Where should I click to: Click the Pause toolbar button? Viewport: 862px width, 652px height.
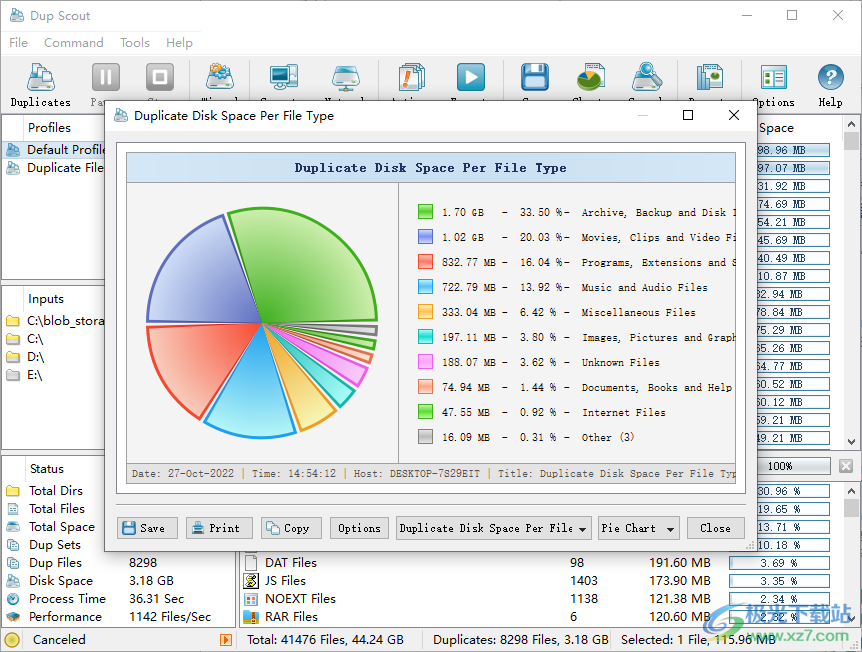tap(106, 77)
